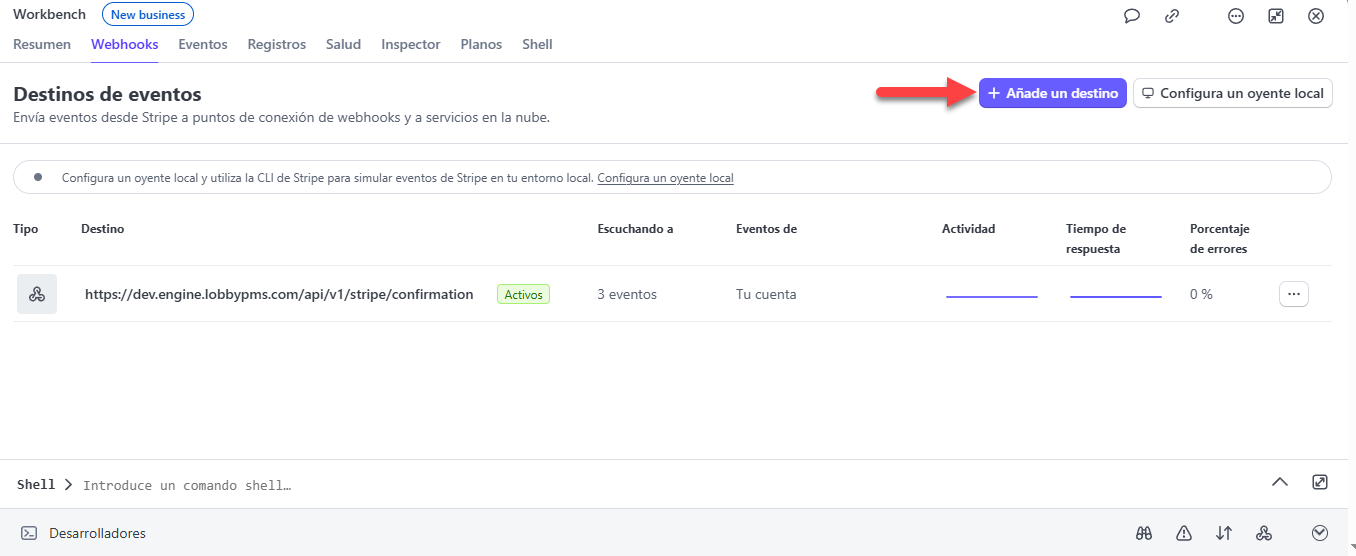This screenshot has height=556, width=1356.
Task: Click the feedback speech bubble icon
Action: pos(1132,16)
